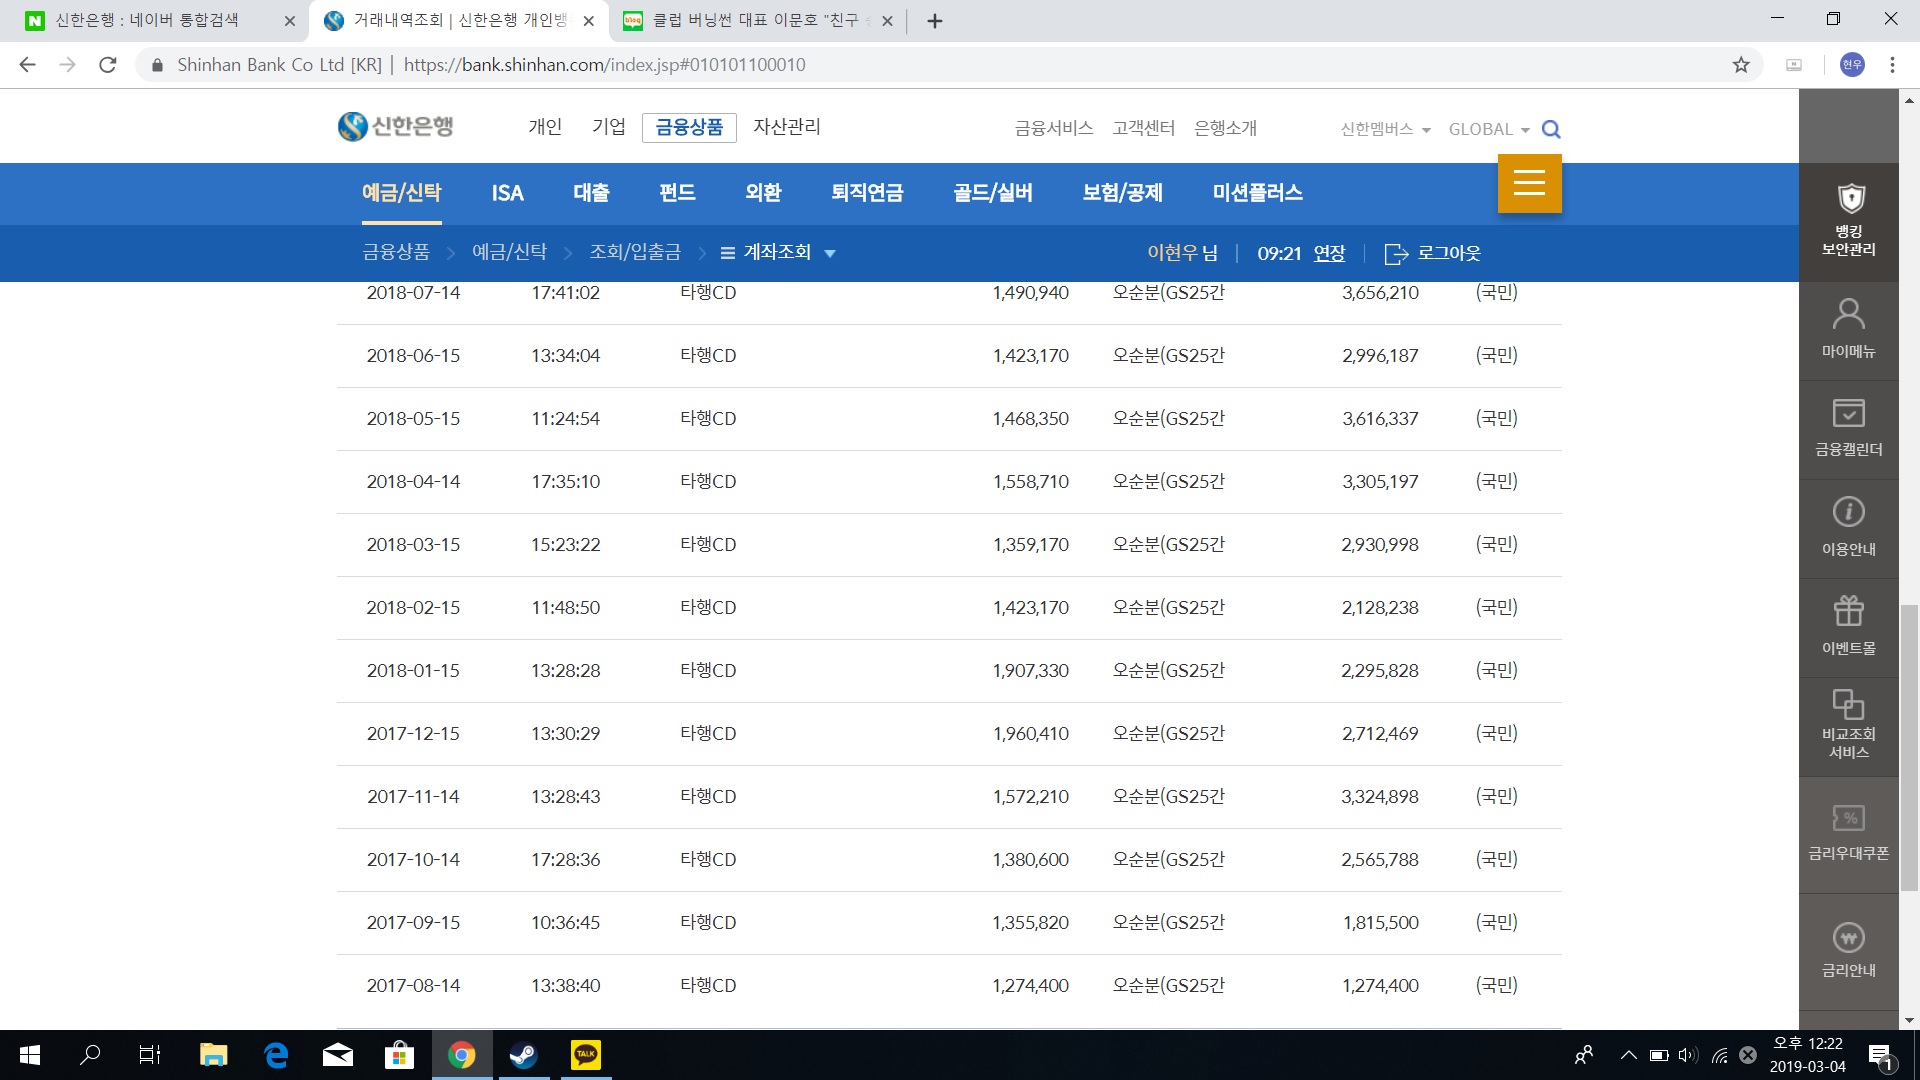Image resolution: width=1920 pixels, height=1080 pixels.
Task: Select 대출 menu tab
Action: click(591, 193)
